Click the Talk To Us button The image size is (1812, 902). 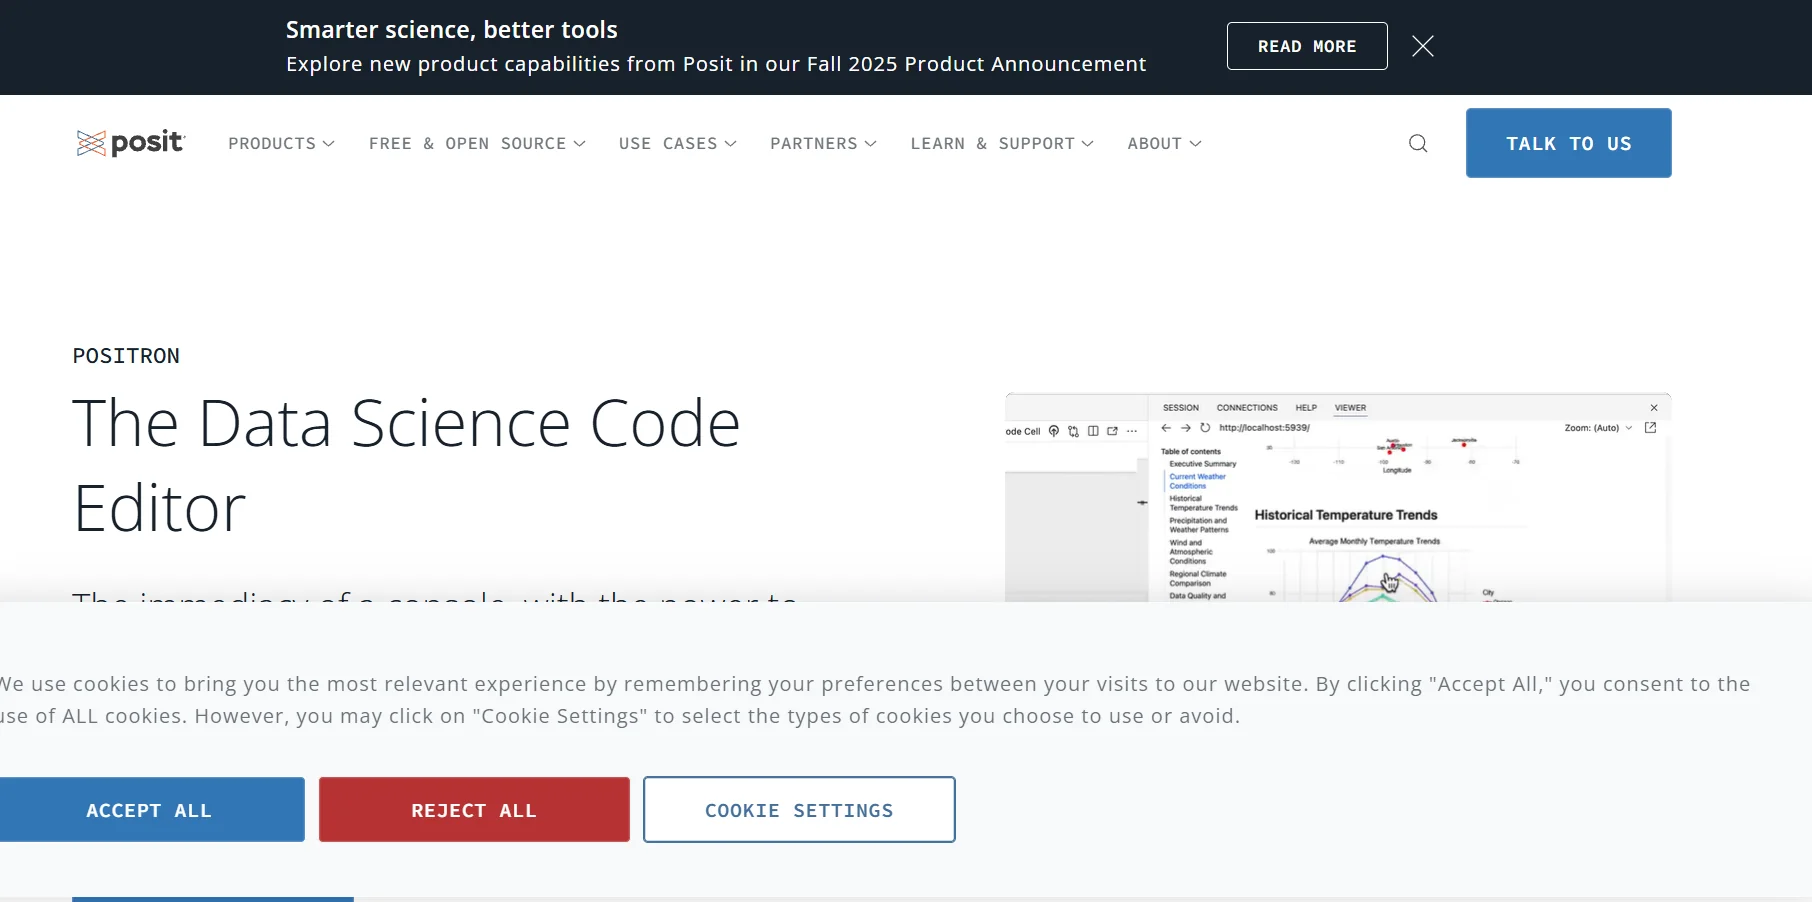(x=1569, y=143)
